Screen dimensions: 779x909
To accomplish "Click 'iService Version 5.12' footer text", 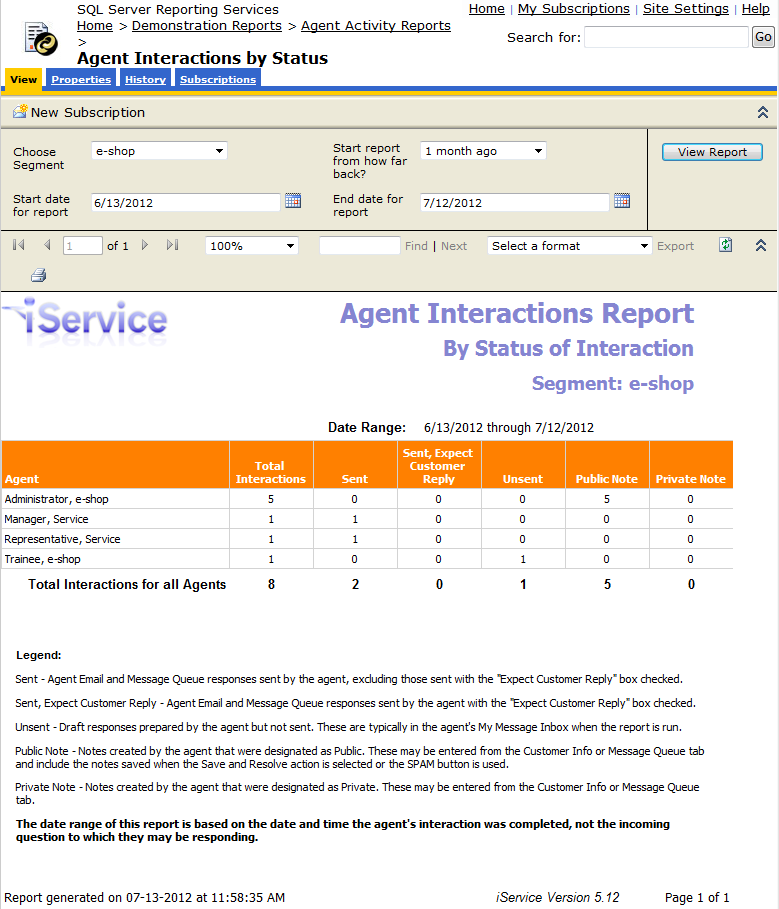I will pyautogui.click(x=558, y=897).
